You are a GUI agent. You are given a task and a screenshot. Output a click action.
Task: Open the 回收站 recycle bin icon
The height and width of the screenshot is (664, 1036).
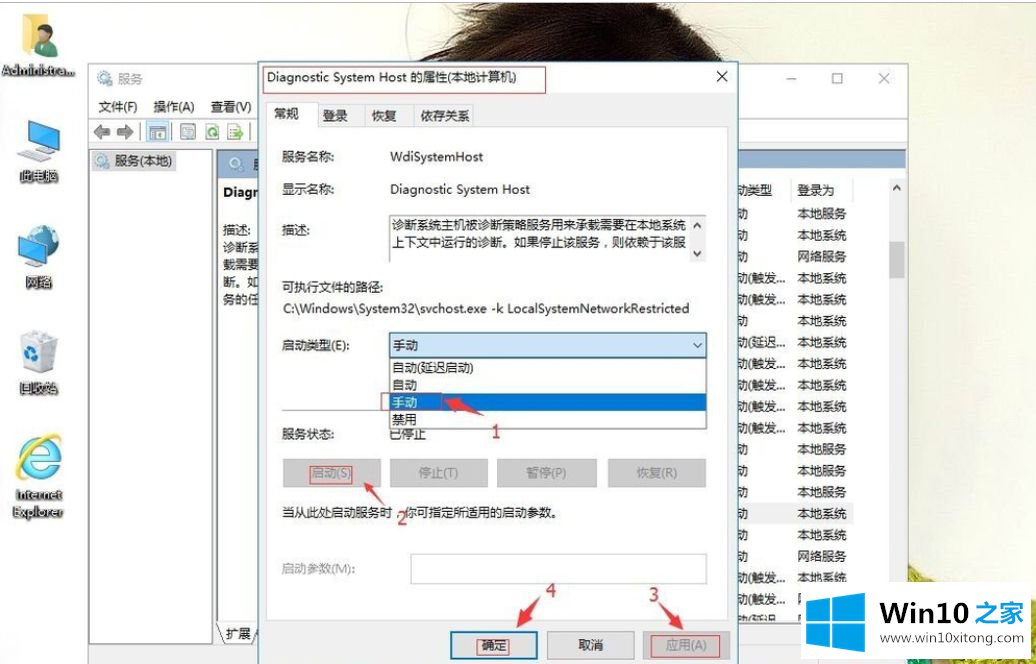pyautogui.click(x=39, y=362)
